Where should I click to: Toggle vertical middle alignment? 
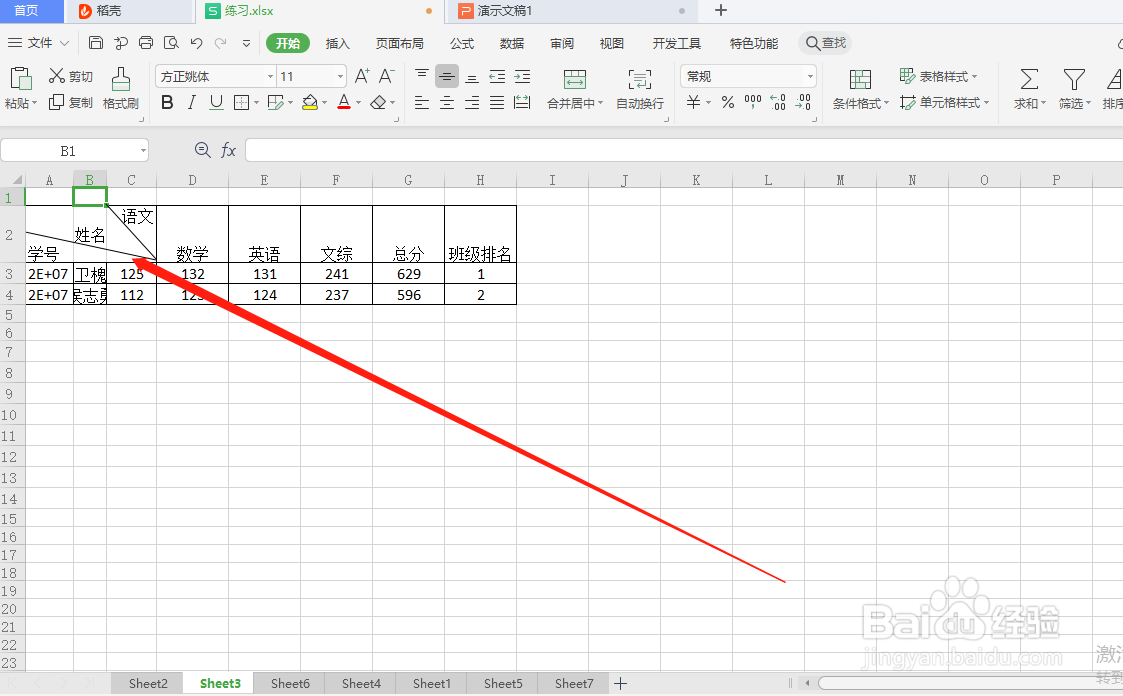(447, 76)
